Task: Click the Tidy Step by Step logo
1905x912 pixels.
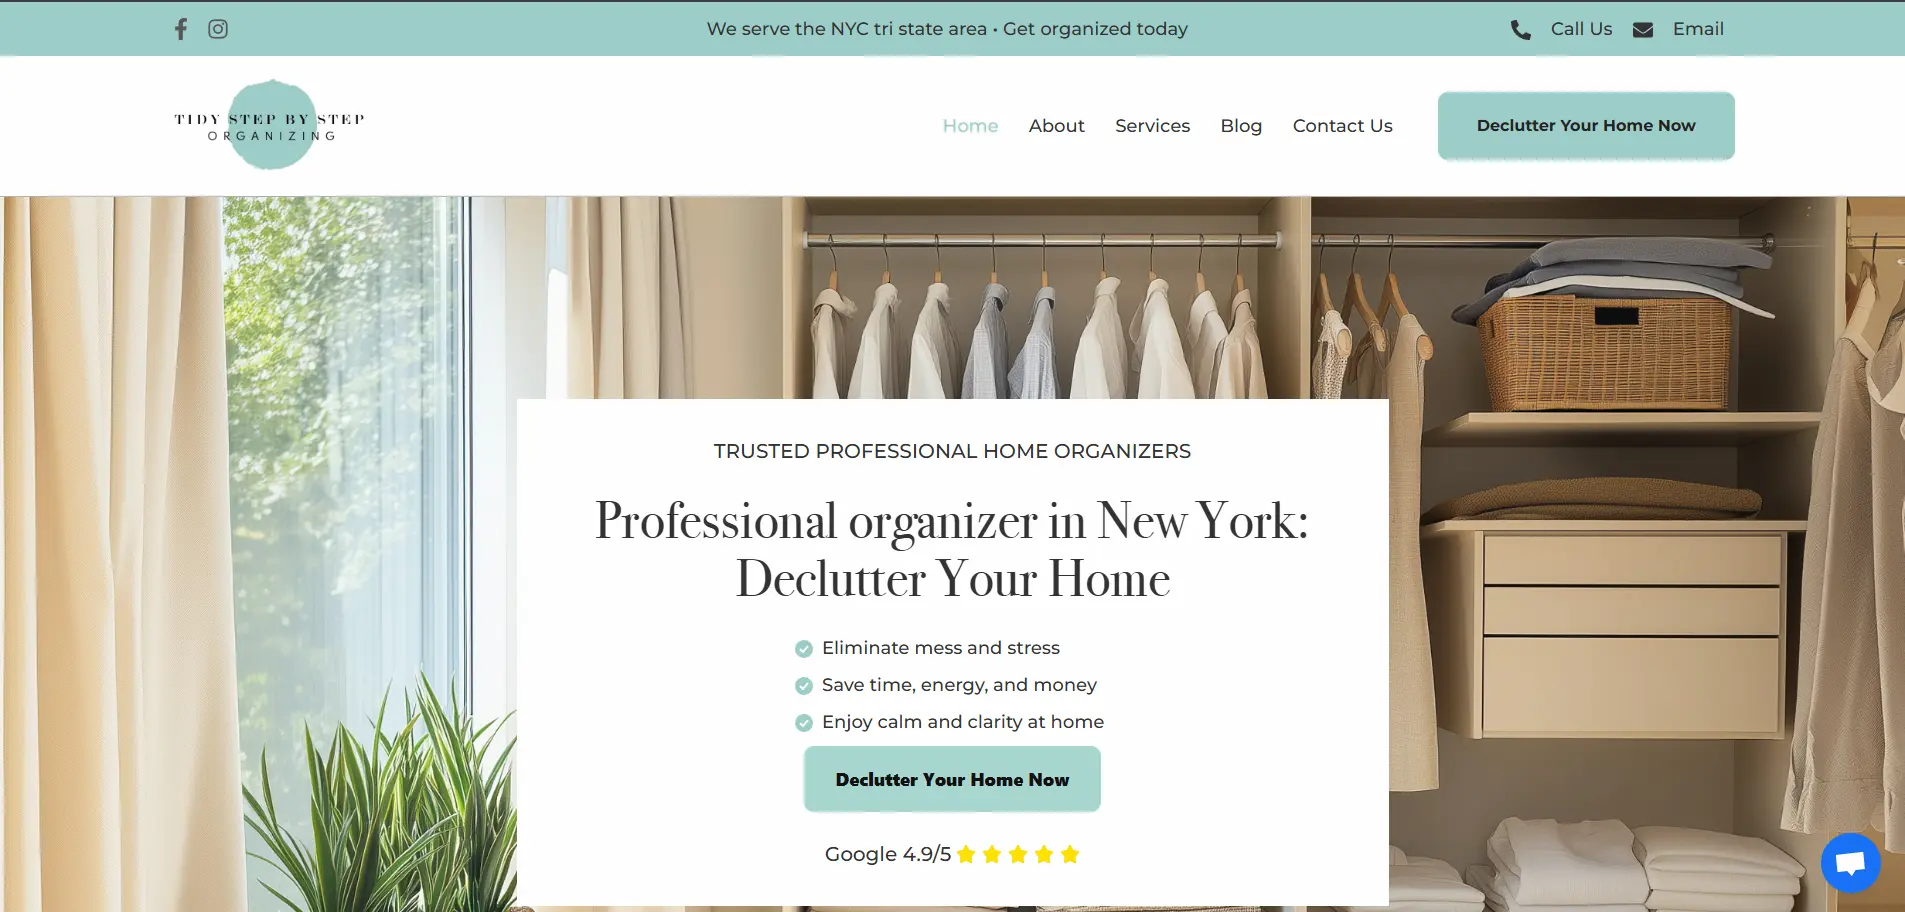Action: [270, 125]
